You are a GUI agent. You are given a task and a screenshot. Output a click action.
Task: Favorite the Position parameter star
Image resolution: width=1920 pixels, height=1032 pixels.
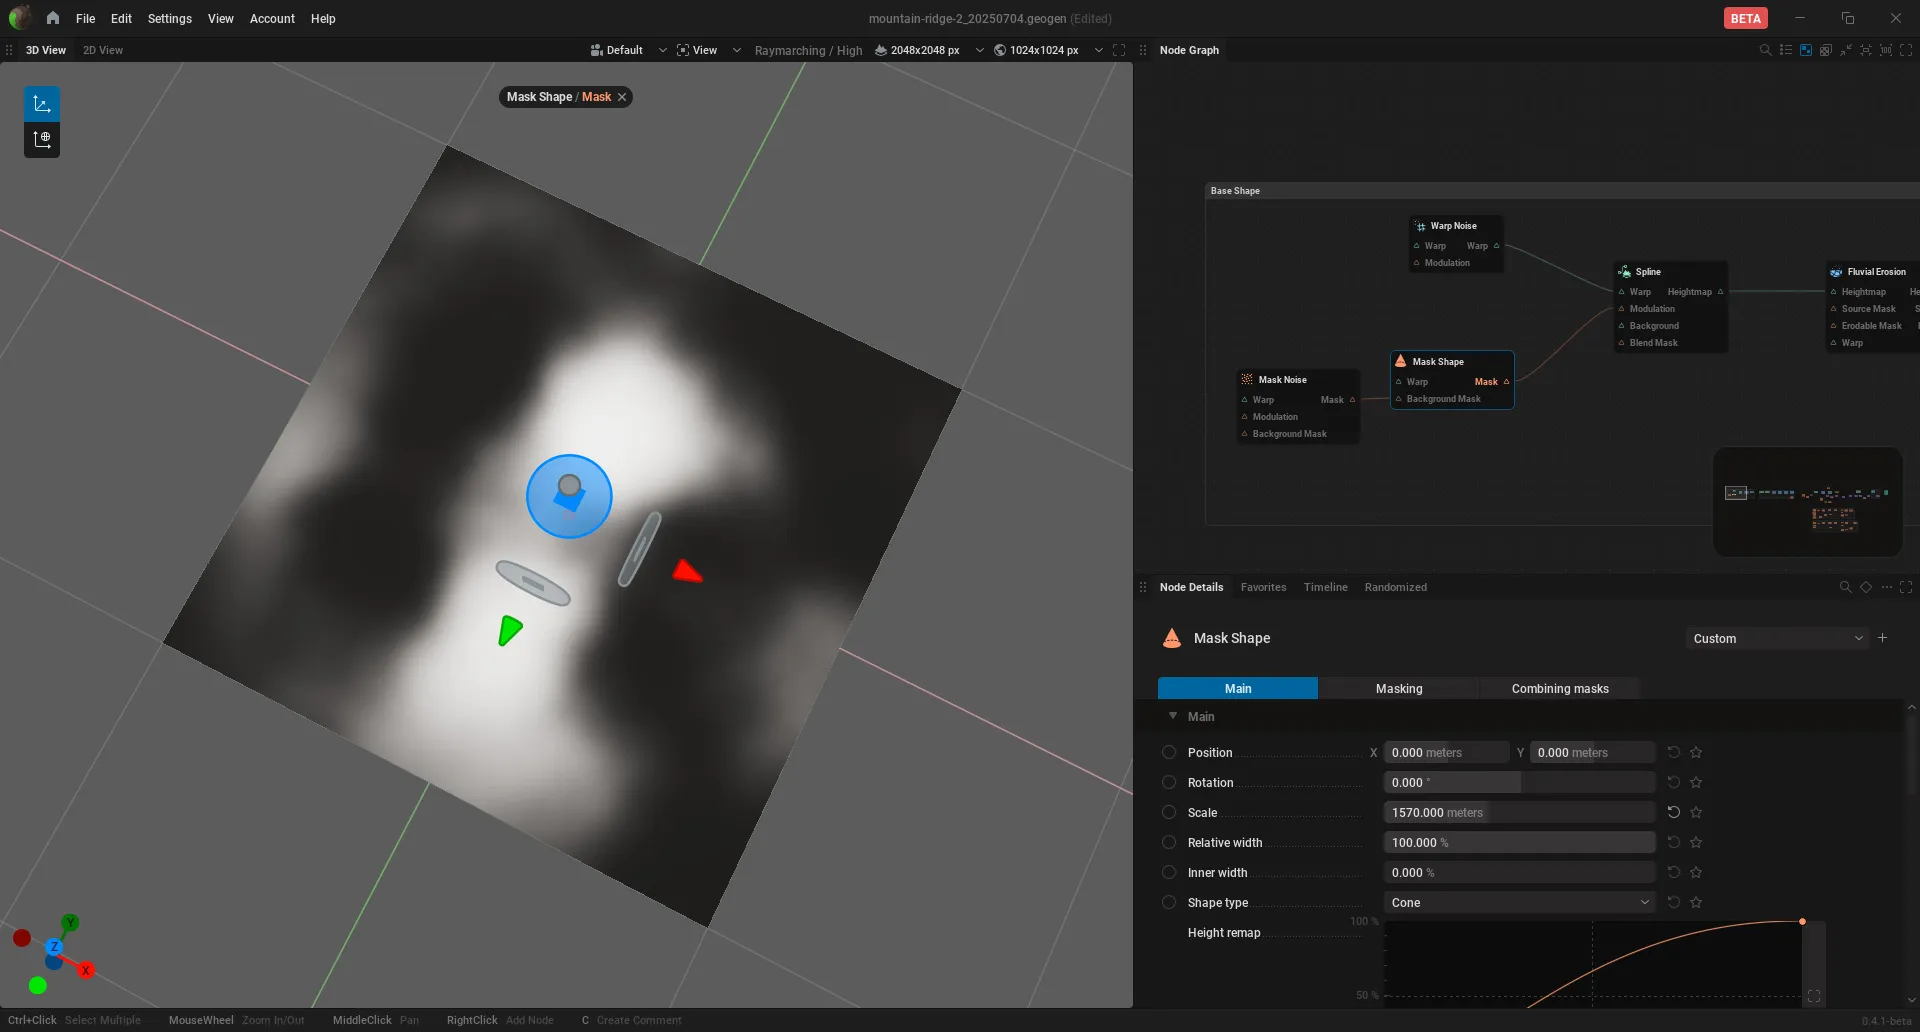point(1696,752)
